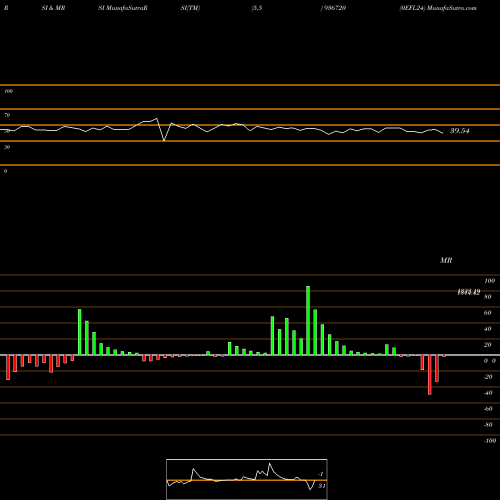
Task: Click the sharp downward dip on RSI line
Action: click(164, 140)
